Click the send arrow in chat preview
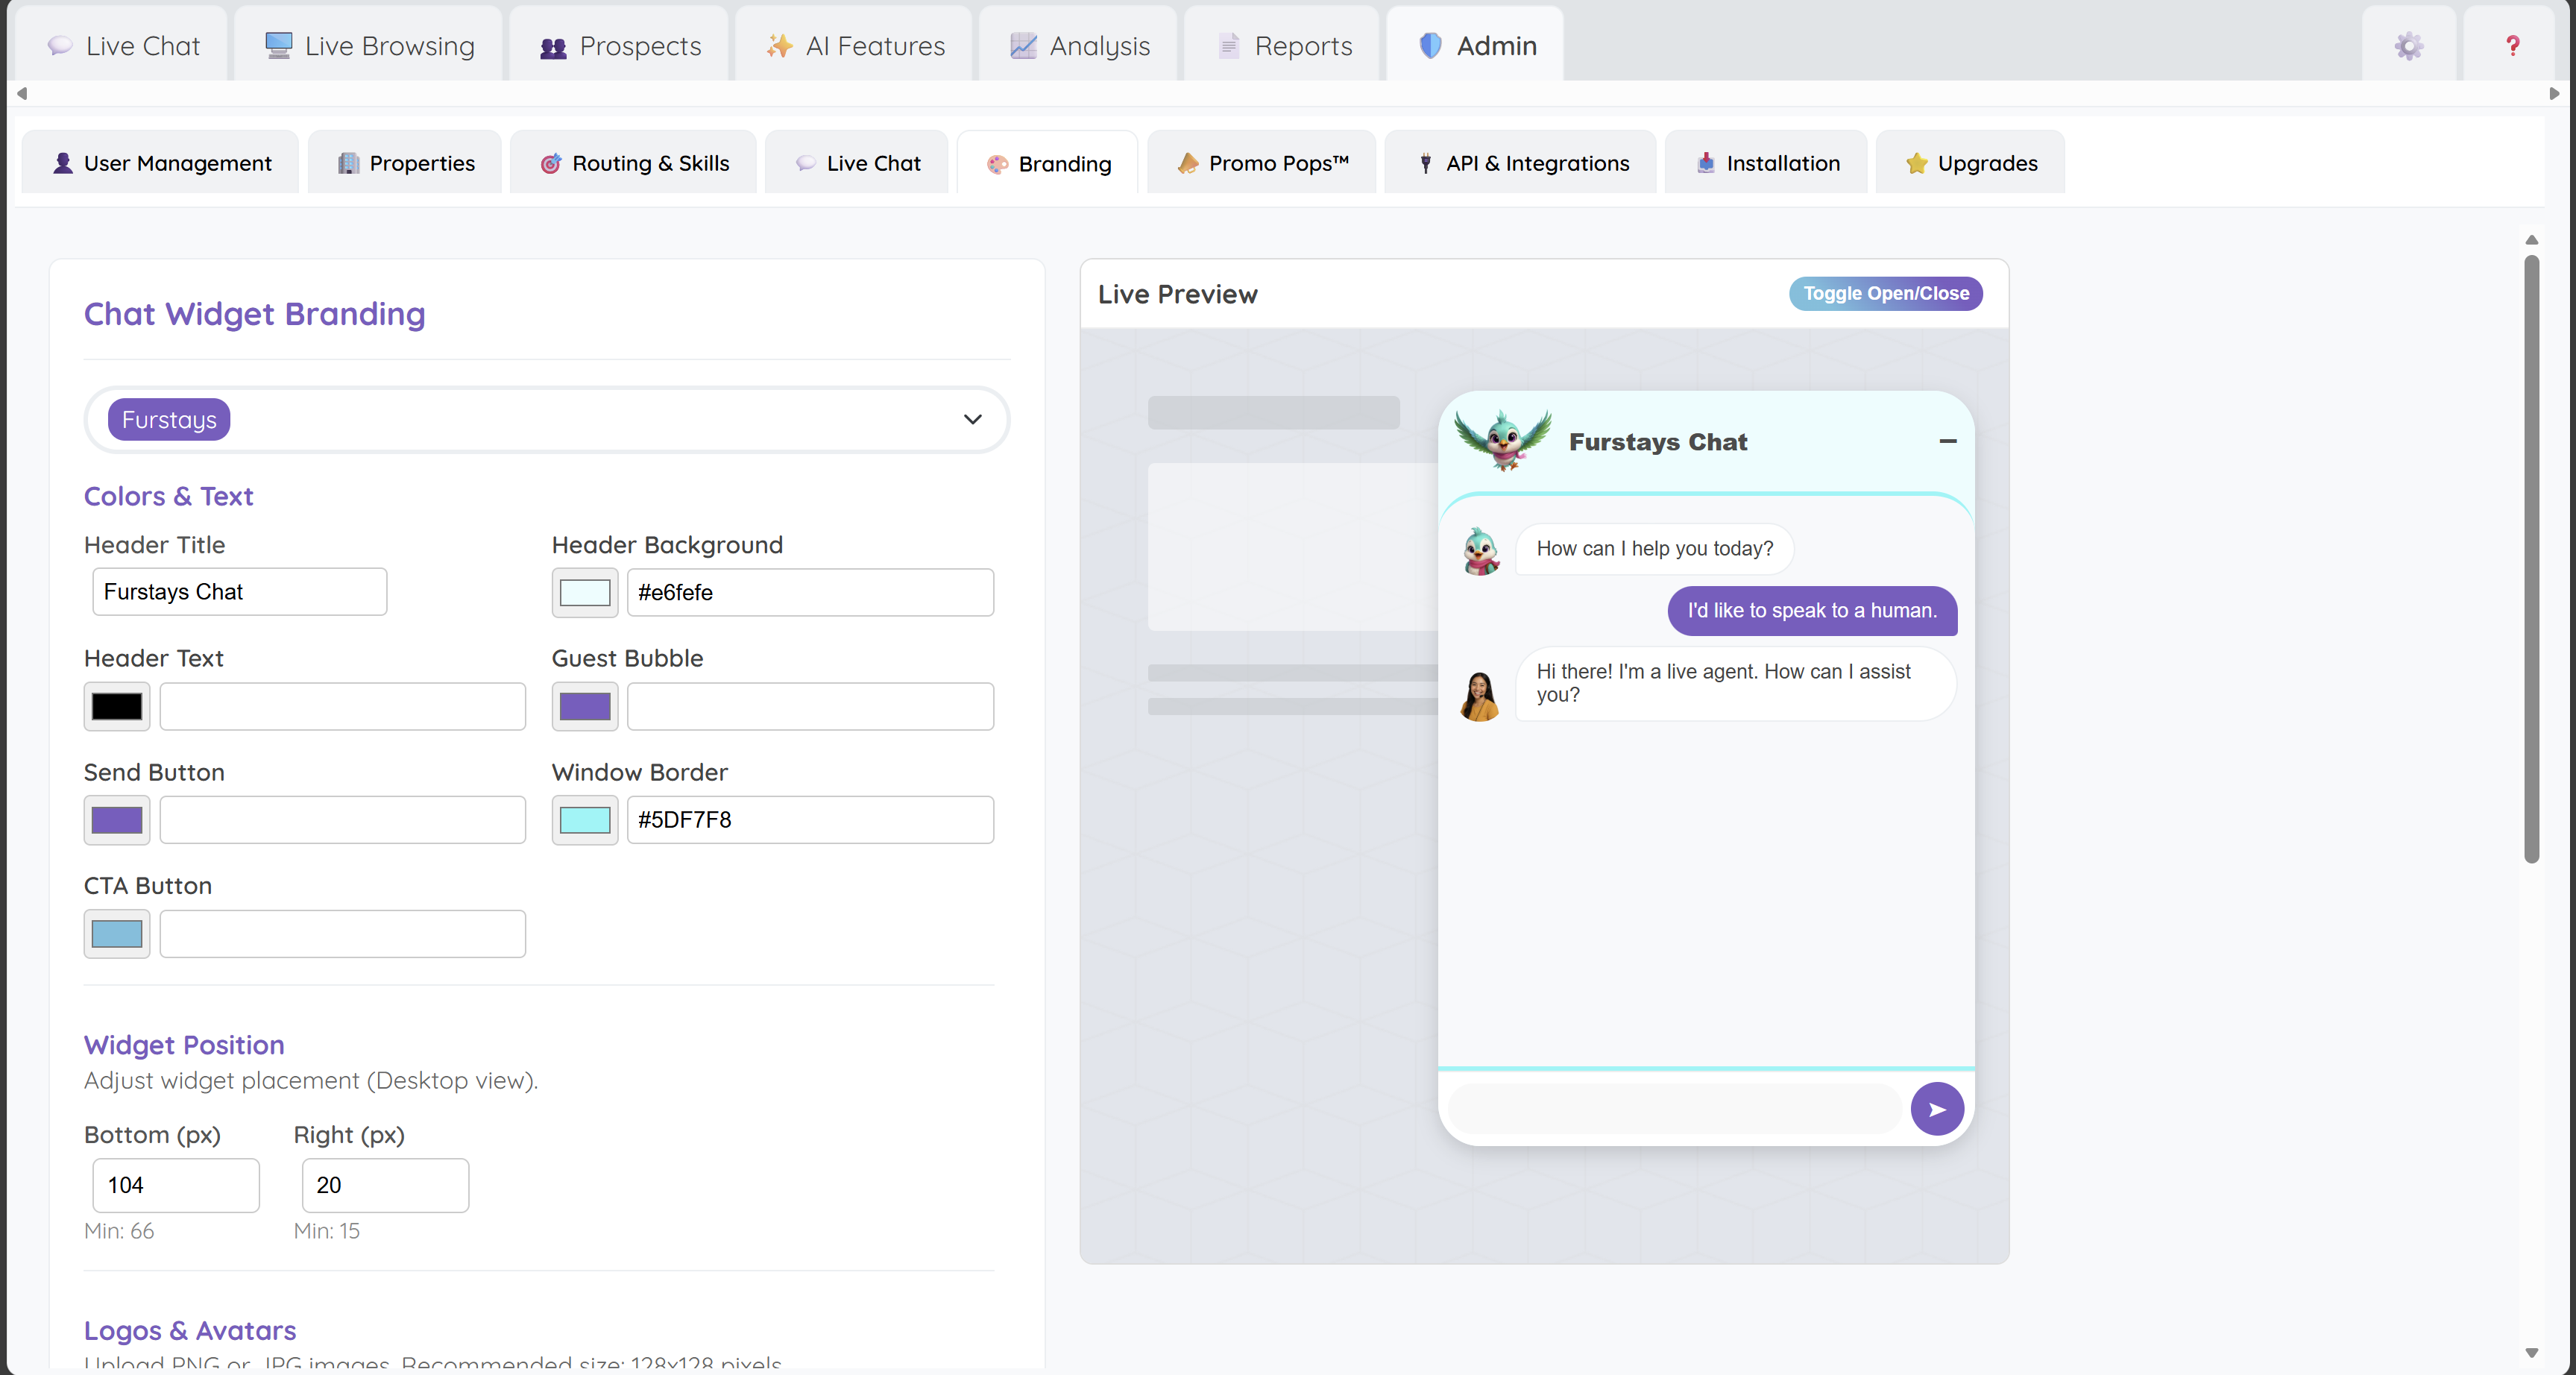 point(1936,1109)
